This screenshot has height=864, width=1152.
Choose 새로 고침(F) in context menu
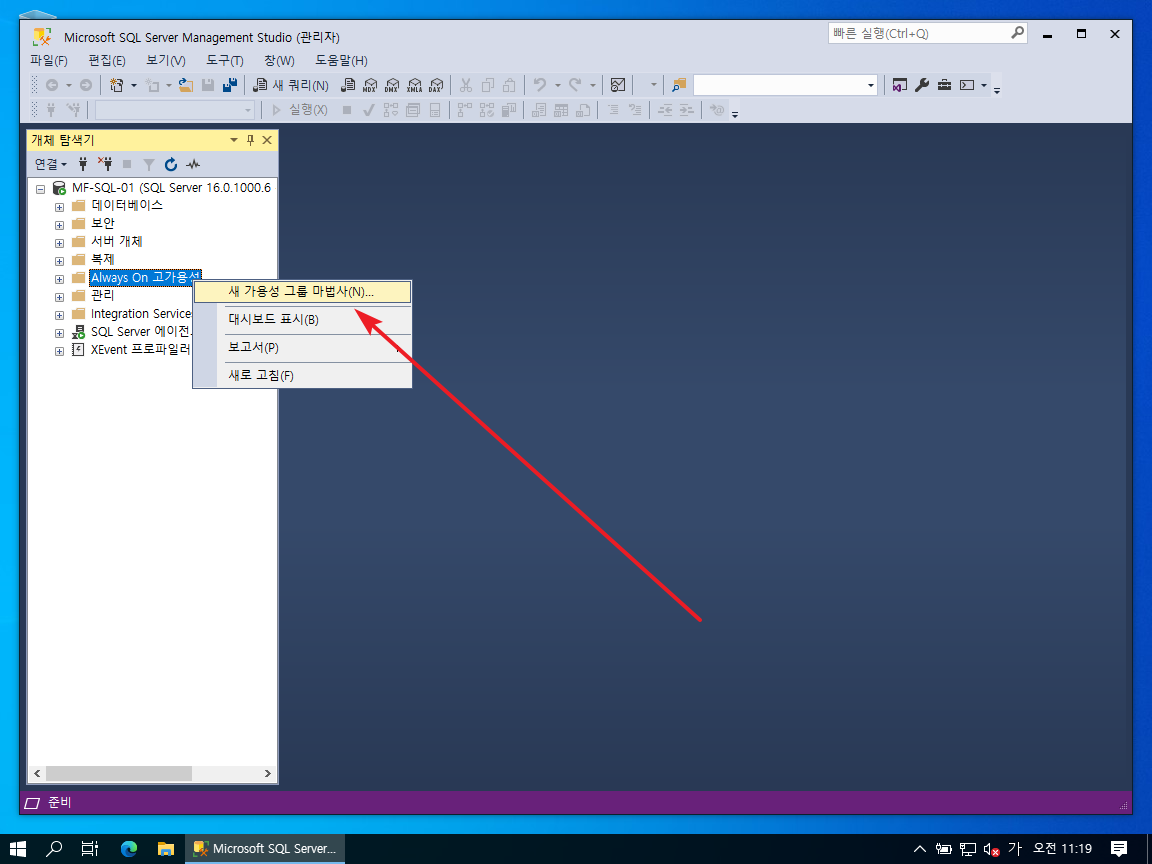pos(302,375)
